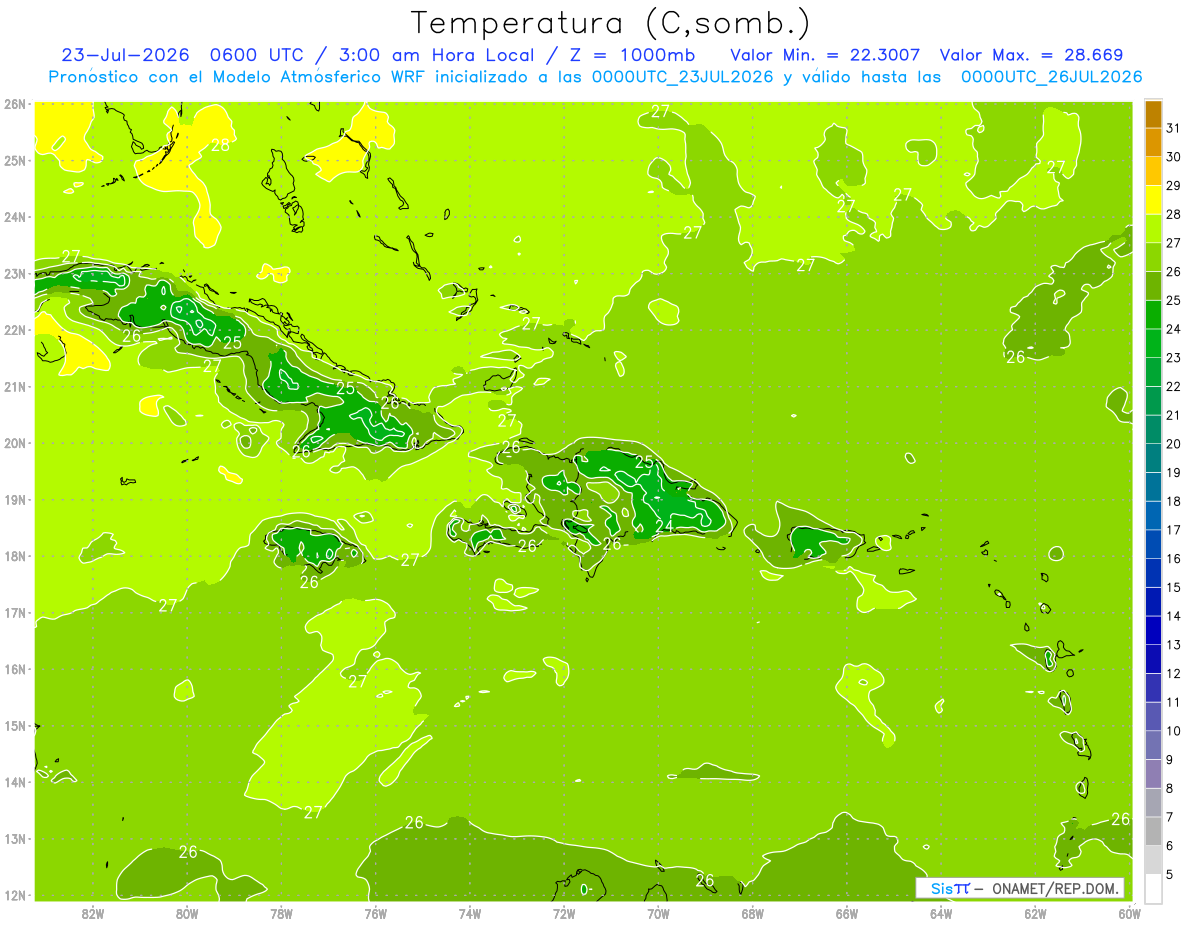The image size is (1200, 927).
Task: Click the 25N latitude axis label
Action: click(x=15, y=160)
